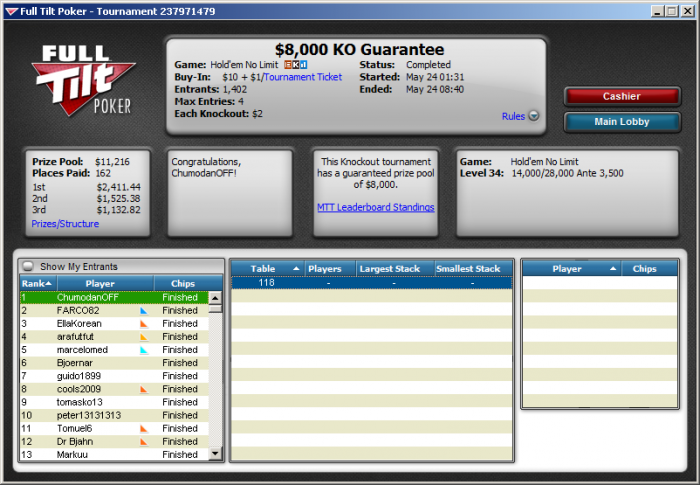
Task: Click the entrants list scrollbar thumb
Action: click(x=215, y=309)
